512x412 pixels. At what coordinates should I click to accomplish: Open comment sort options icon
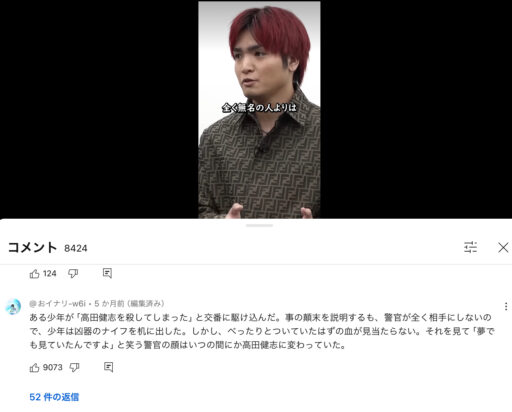click(x=470, y=247)
